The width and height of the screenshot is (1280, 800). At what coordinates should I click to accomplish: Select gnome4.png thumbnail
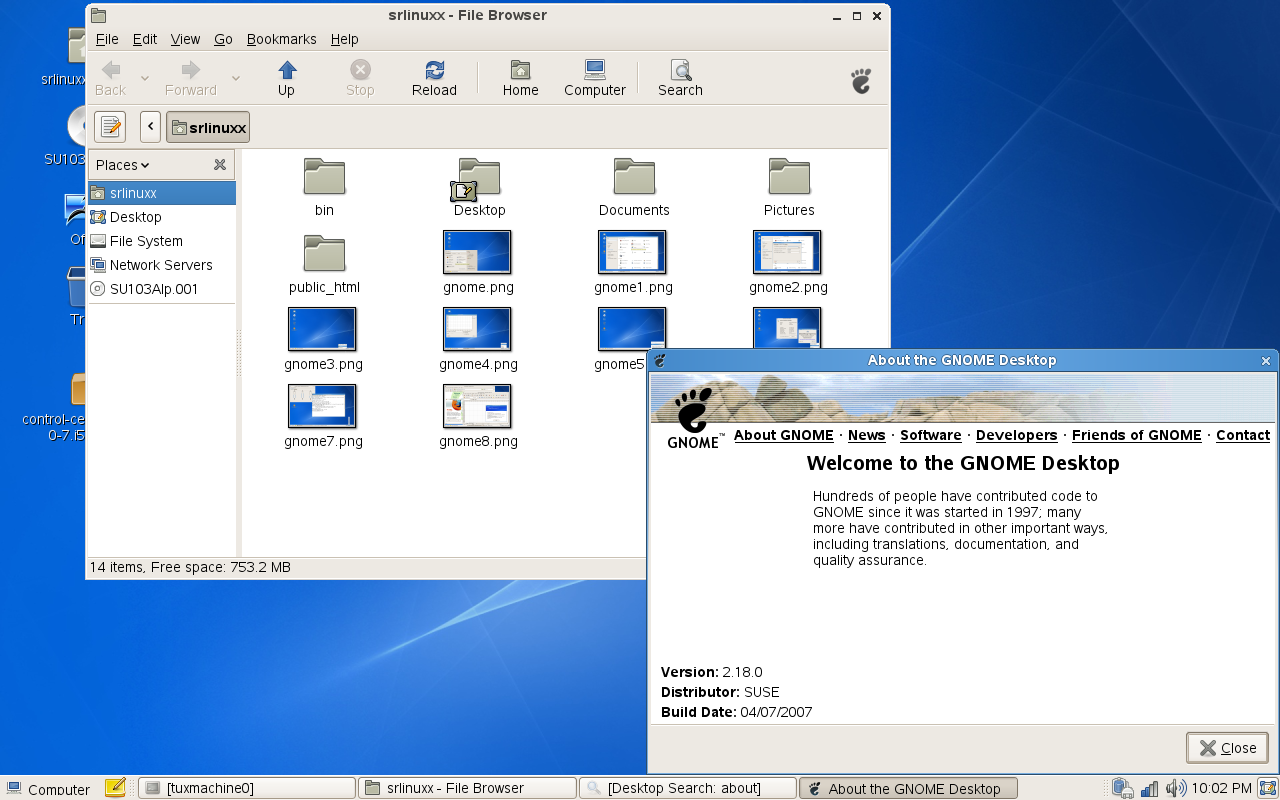click(x=477, y=329)
